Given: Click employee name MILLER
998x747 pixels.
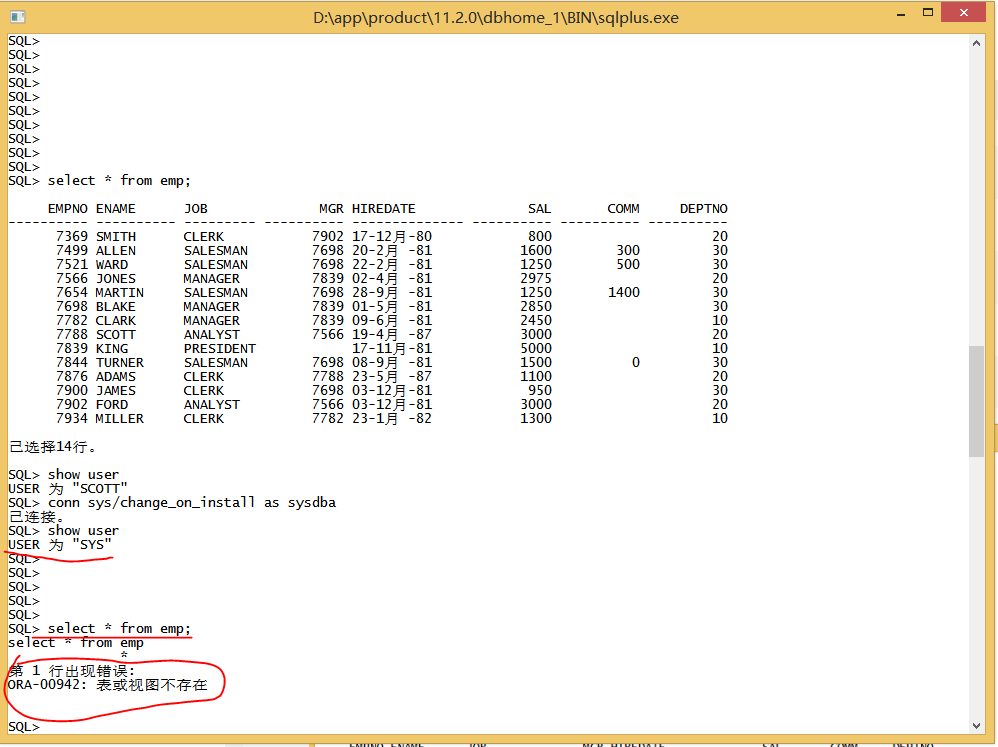Looking at the screenshot, I should click(x=120, y=419).
